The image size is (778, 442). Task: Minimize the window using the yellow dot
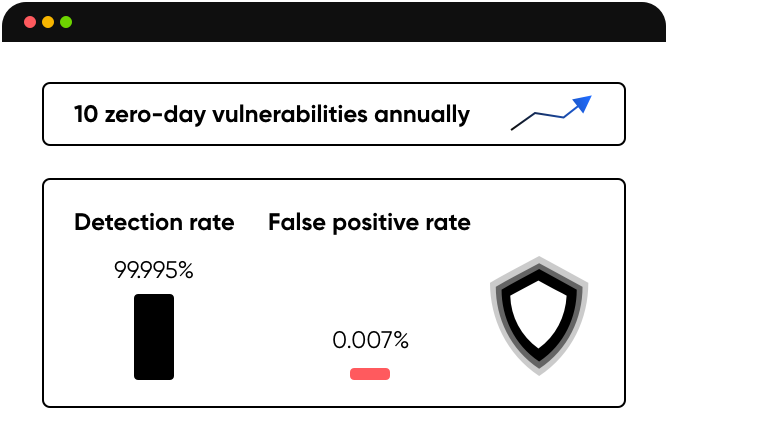coord(48,21)
